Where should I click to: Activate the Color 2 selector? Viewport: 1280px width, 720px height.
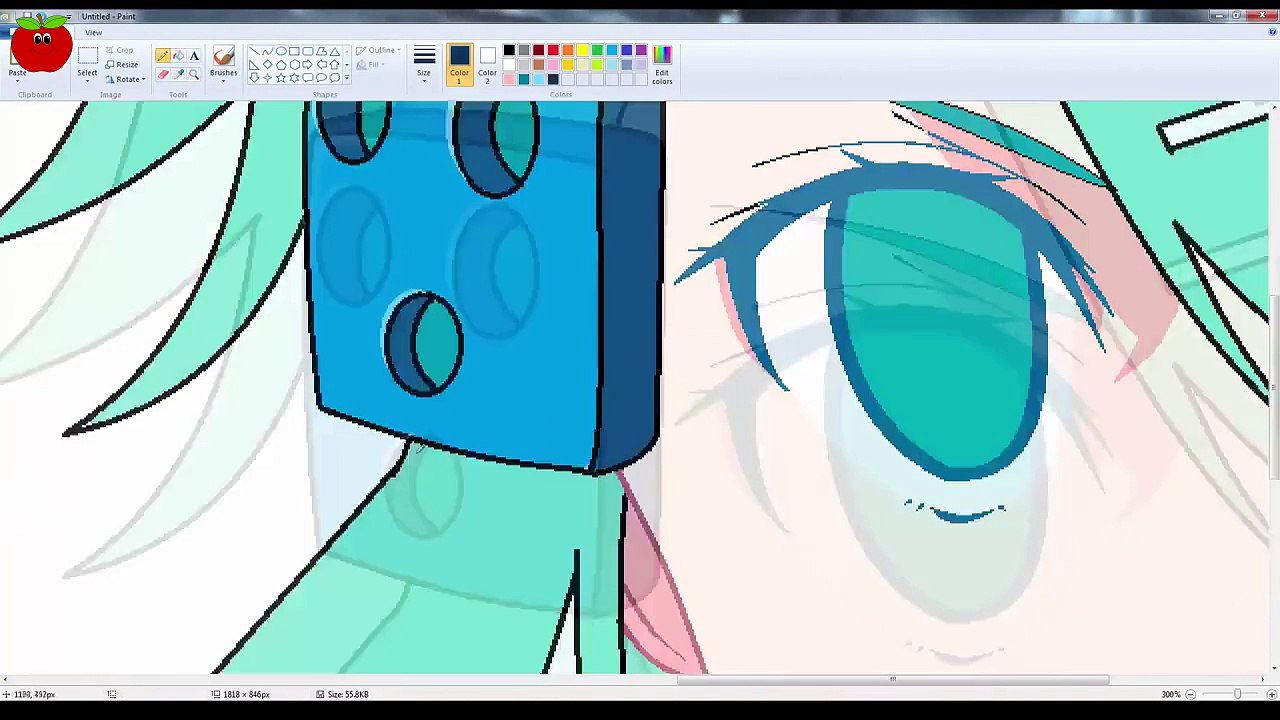tap(487, 64)
